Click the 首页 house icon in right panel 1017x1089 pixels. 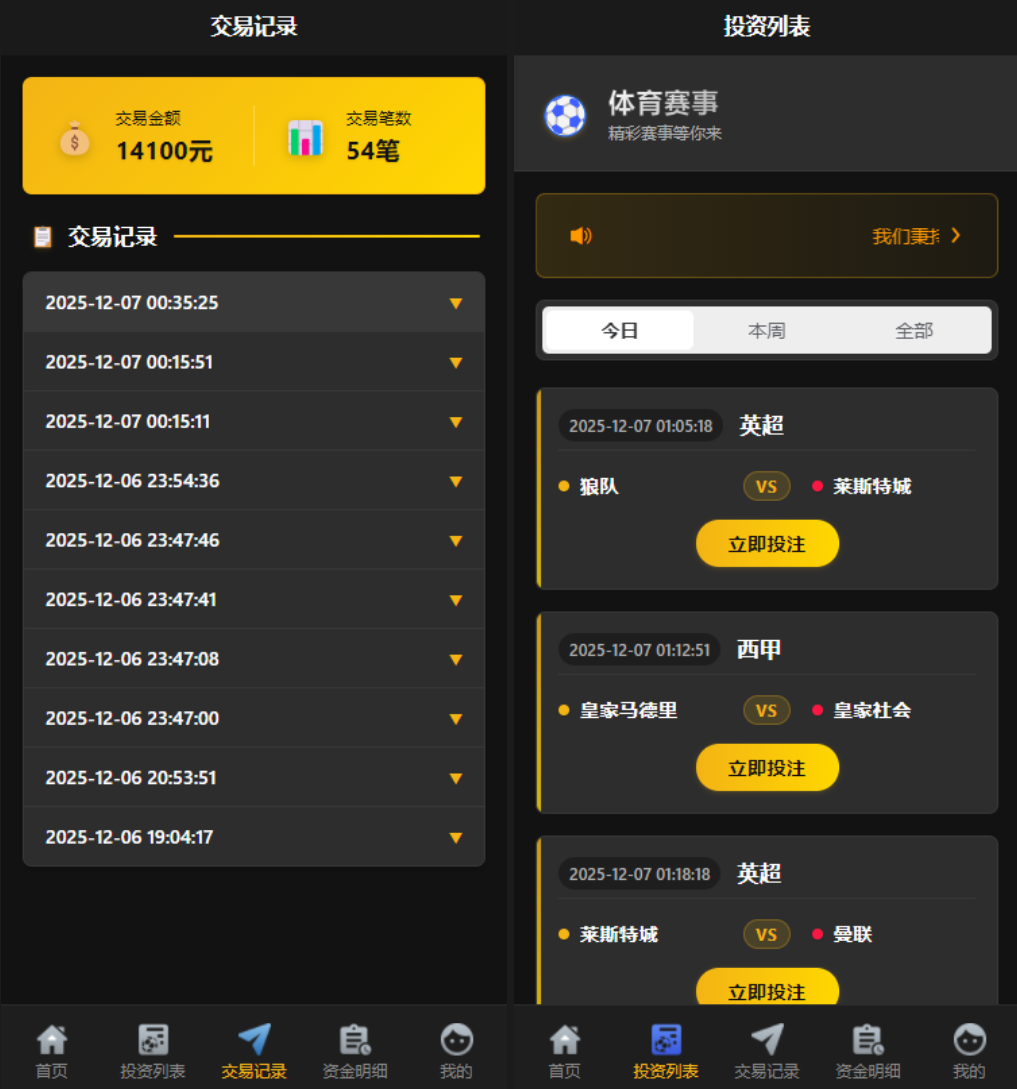(x=565, y=1040)
